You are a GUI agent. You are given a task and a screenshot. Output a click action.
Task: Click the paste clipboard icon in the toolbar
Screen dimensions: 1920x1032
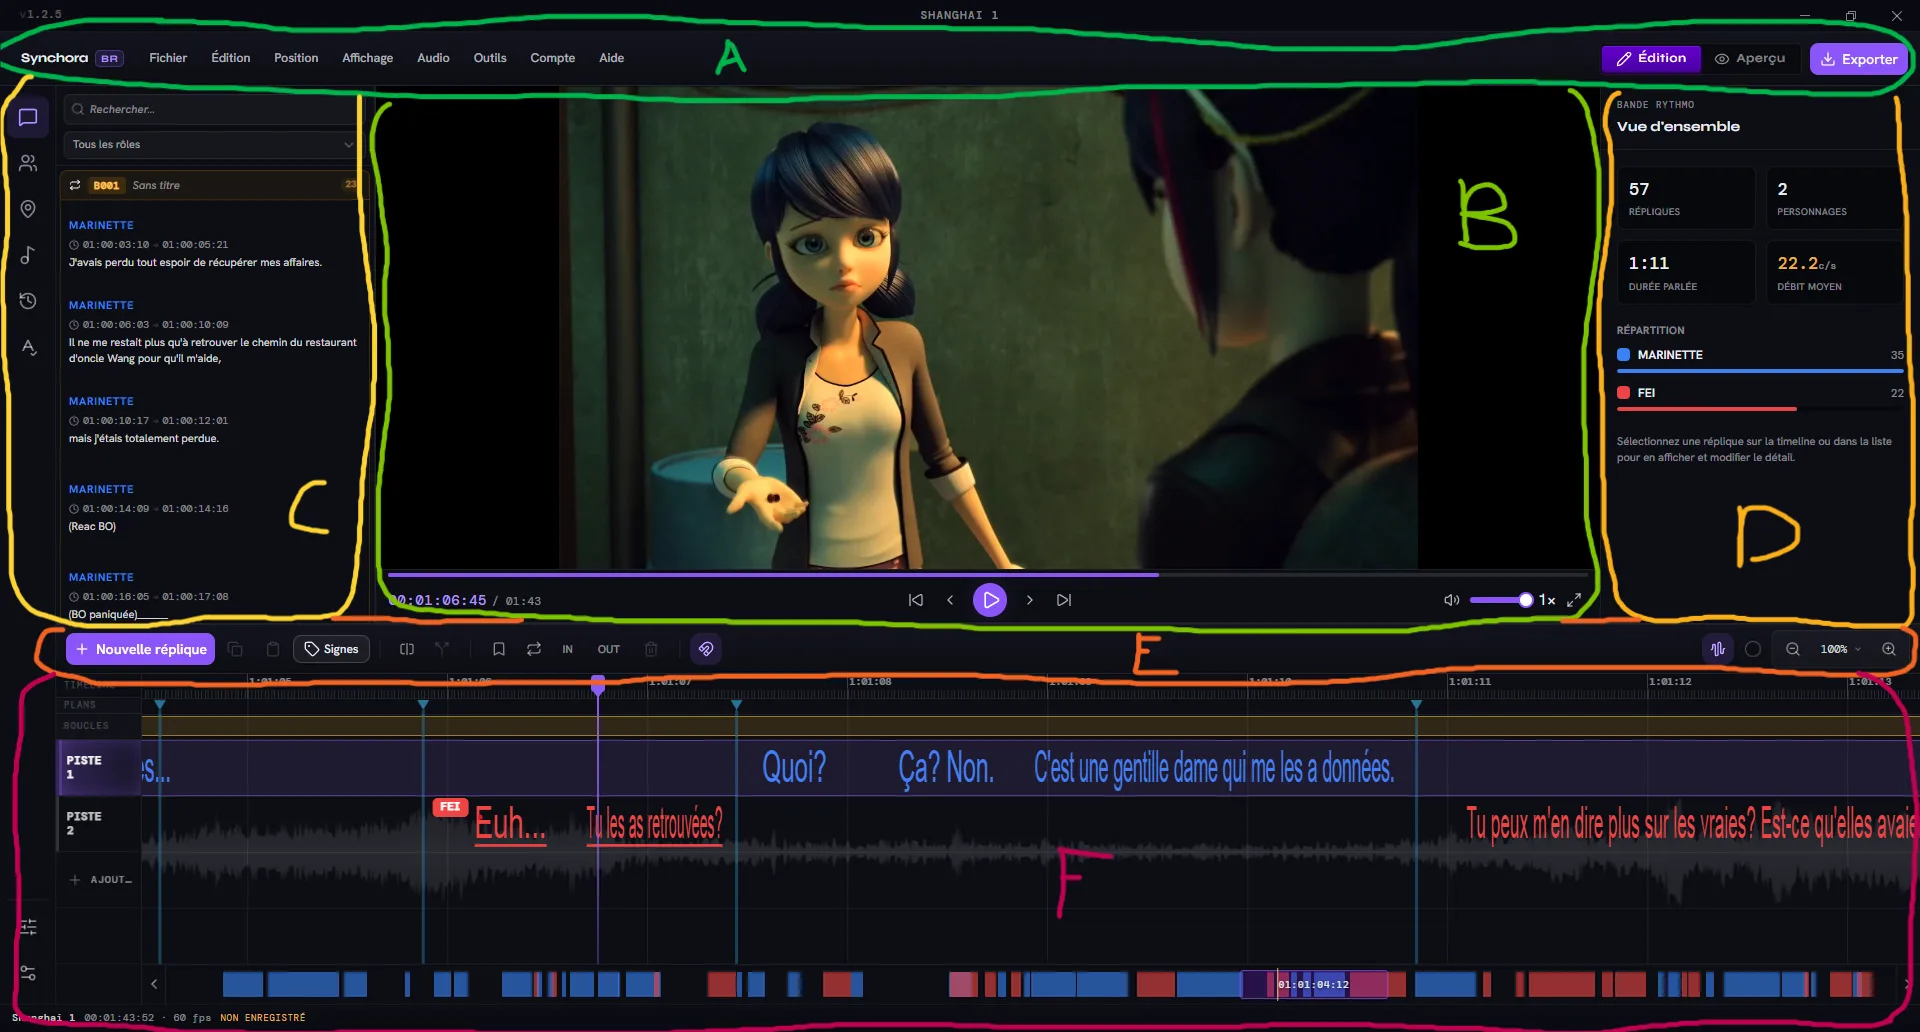(x=272, y=649)
